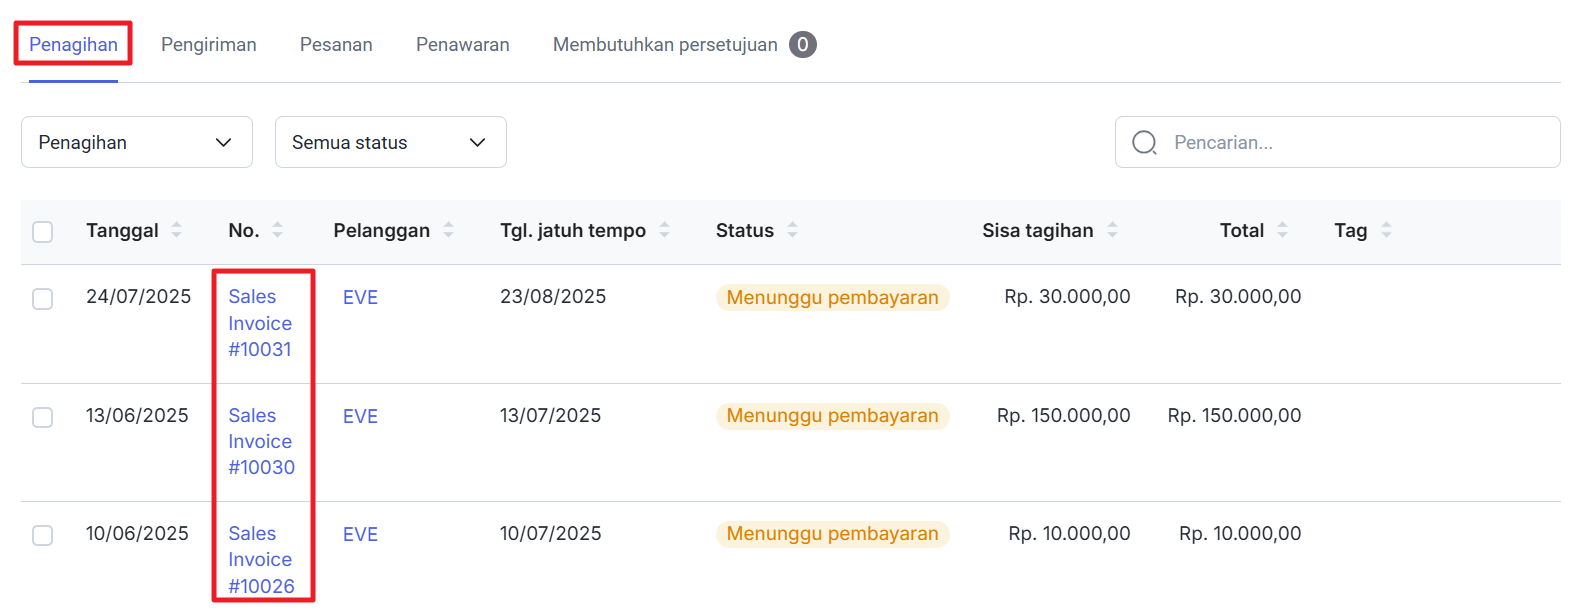Expand the Semua status filter dropdown
The width and height of the screenshot is (1585, 615).
point(390,142)
